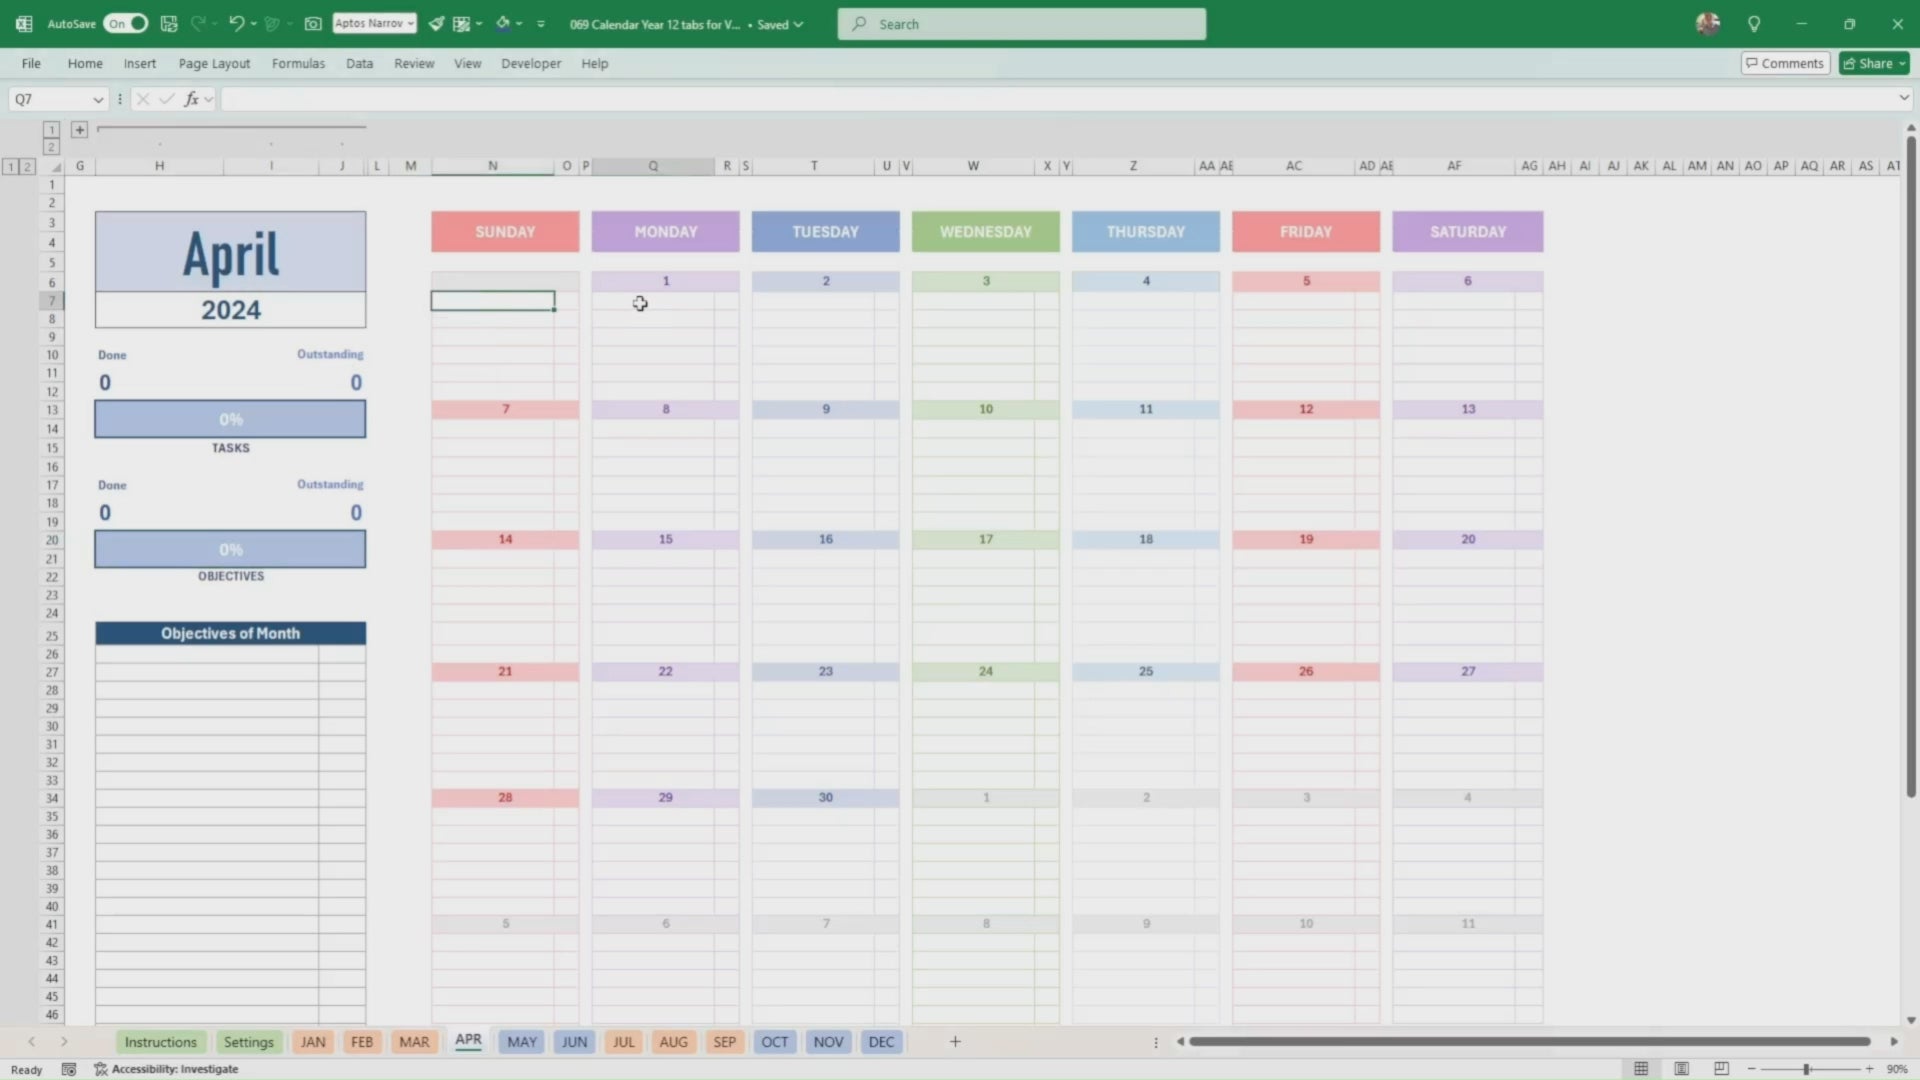Click the camera screenshot icon

313,23
